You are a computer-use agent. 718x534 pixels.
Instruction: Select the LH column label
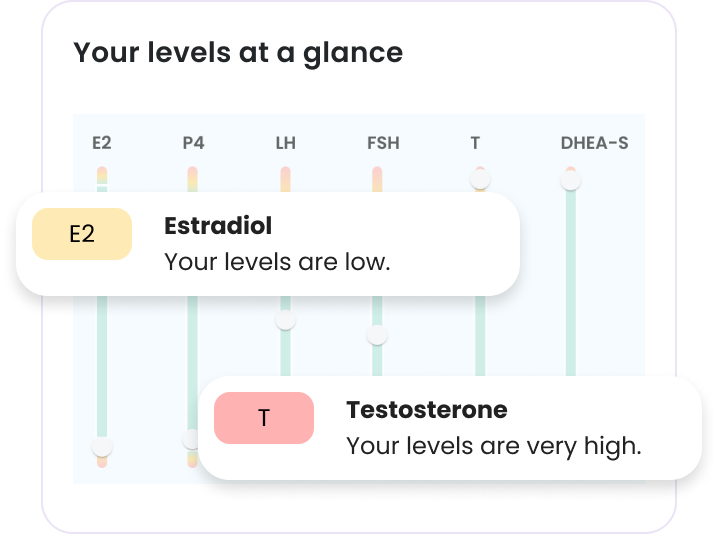(285, 143)
